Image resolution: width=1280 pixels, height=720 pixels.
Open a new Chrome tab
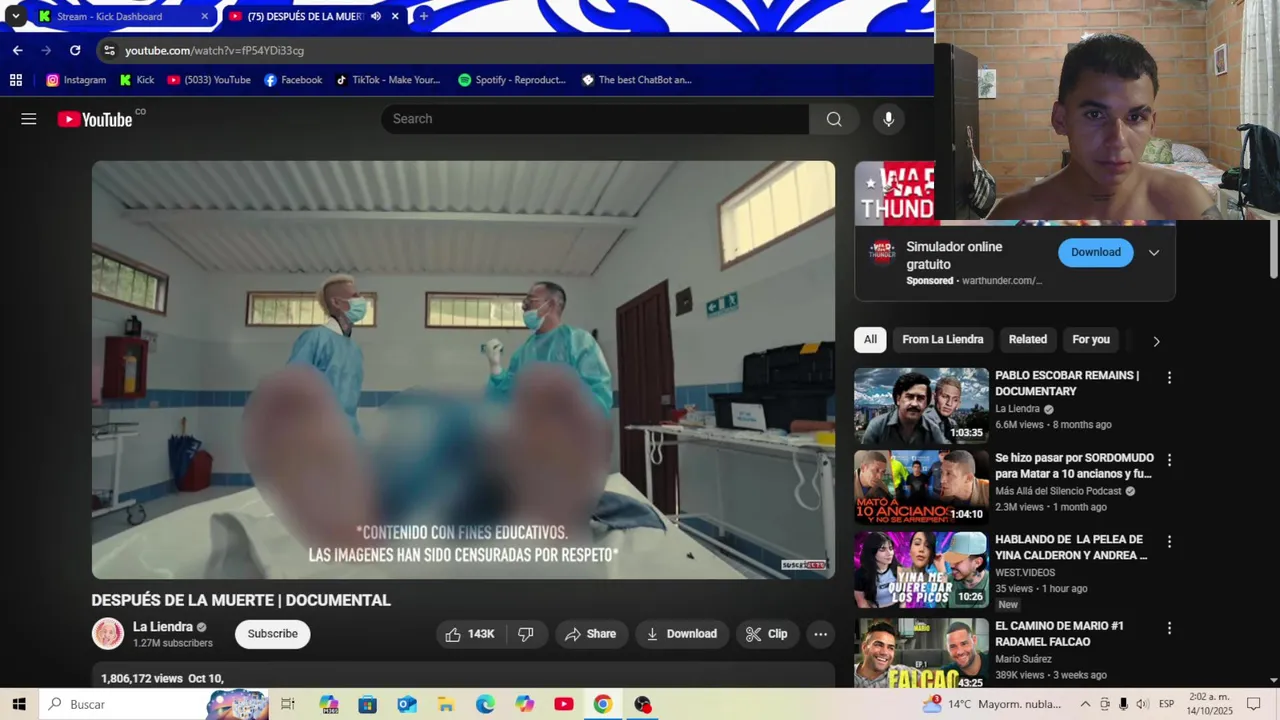click(424, 16)
